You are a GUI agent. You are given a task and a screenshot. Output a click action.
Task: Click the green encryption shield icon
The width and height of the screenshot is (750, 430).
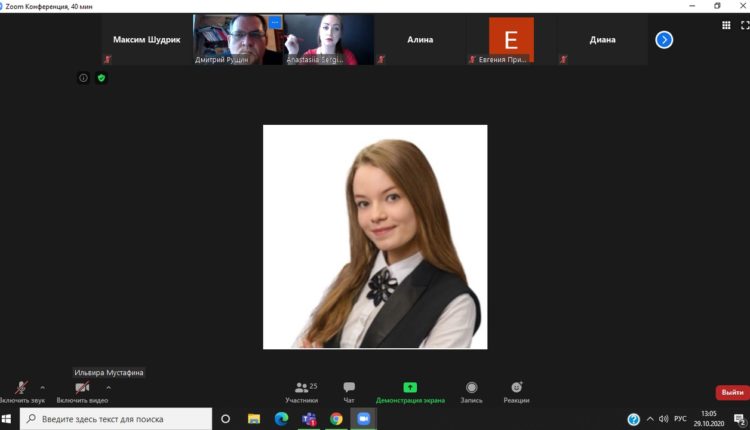[101, 78]
